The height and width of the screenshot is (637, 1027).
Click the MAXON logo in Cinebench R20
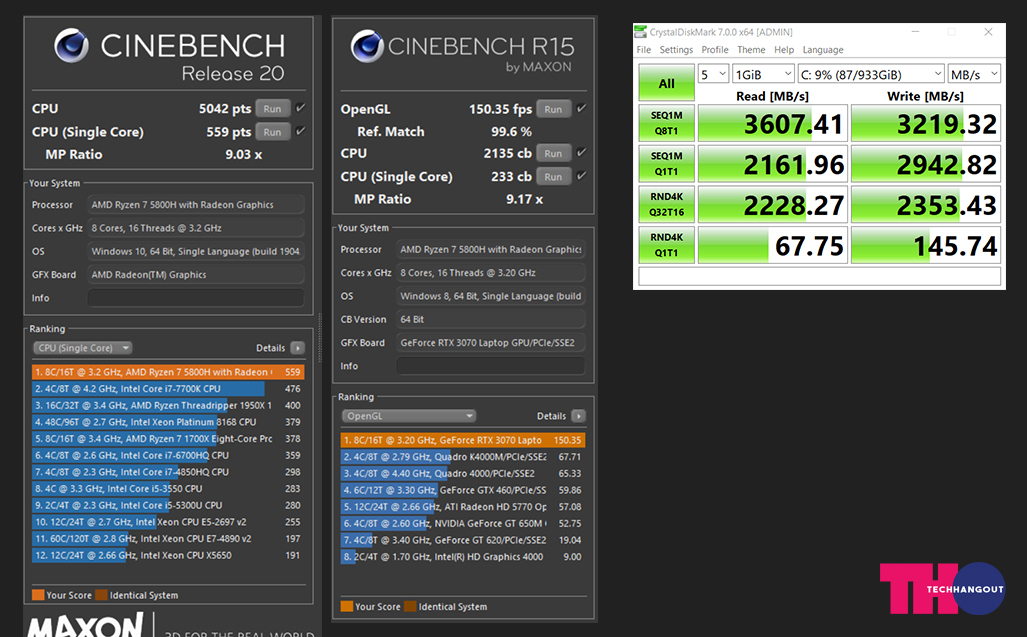[85, 624]
